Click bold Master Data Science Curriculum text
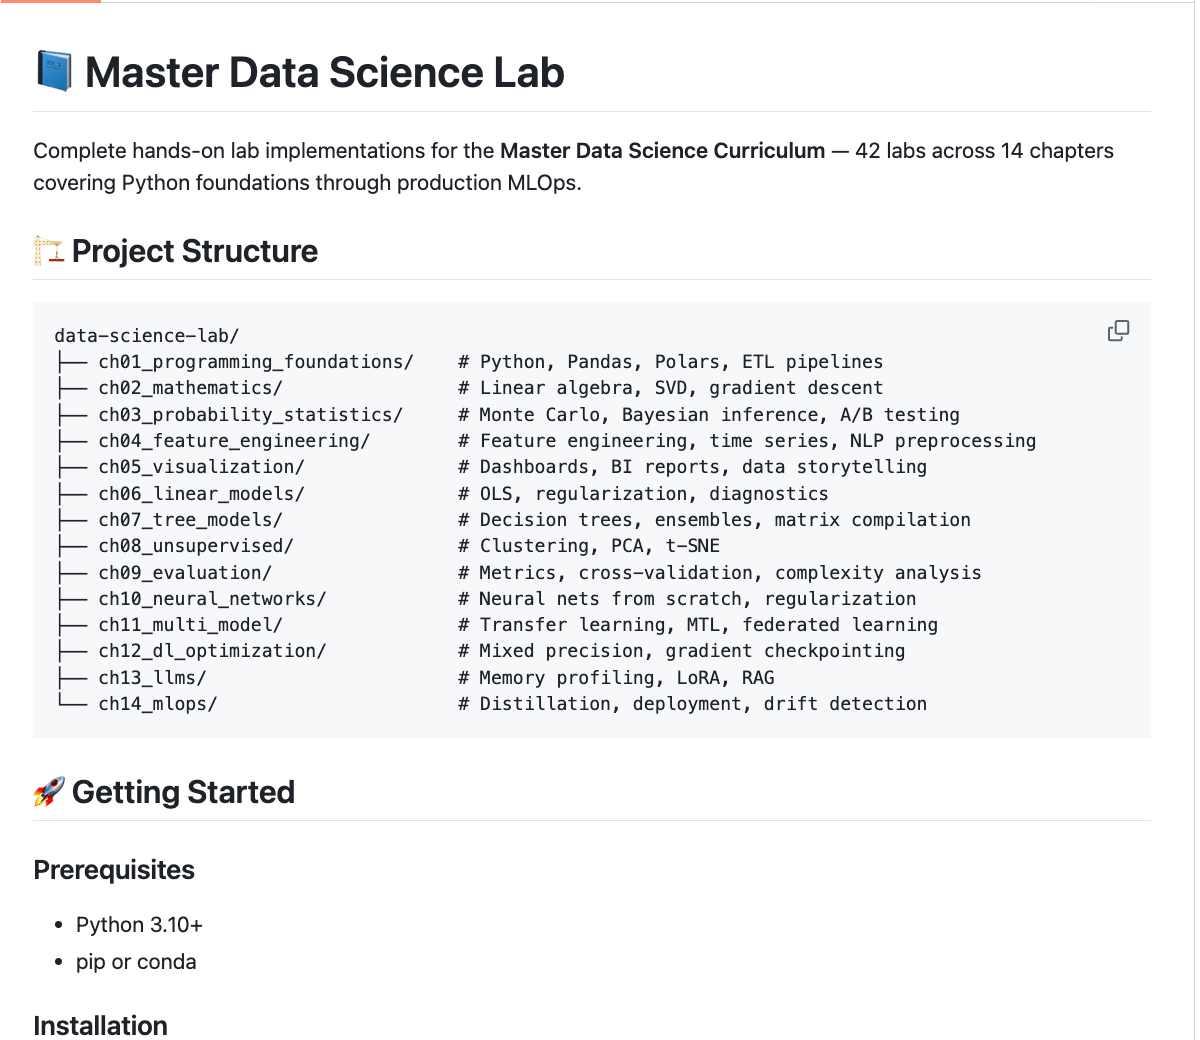Image resolution: width=1200 pixels, height=1040 pixels. tap(663, 151)
